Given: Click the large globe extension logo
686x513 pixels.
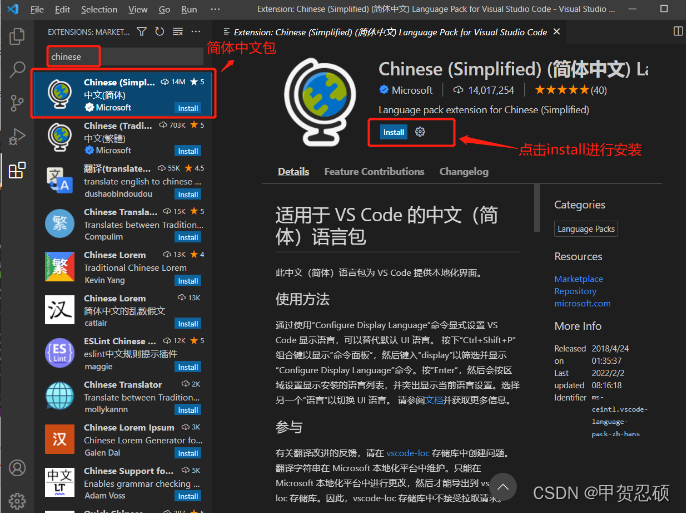Looking at the screenshot, I should 320,101.
